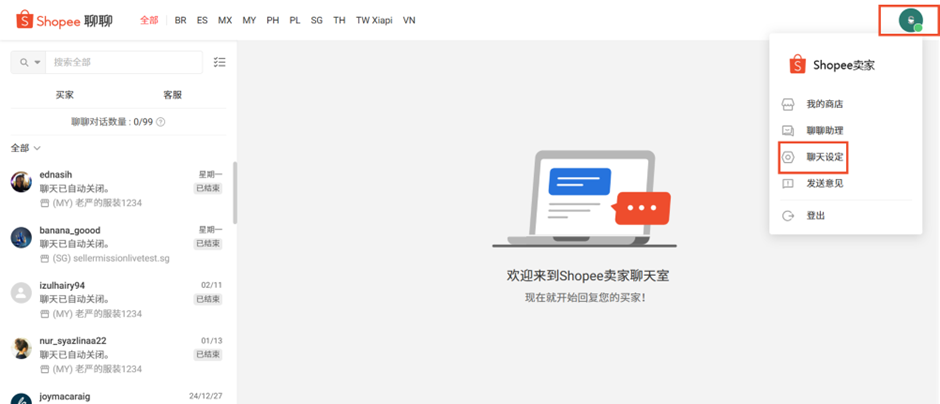
Task: Click the 搜索全部 search field
Action: 124,62
